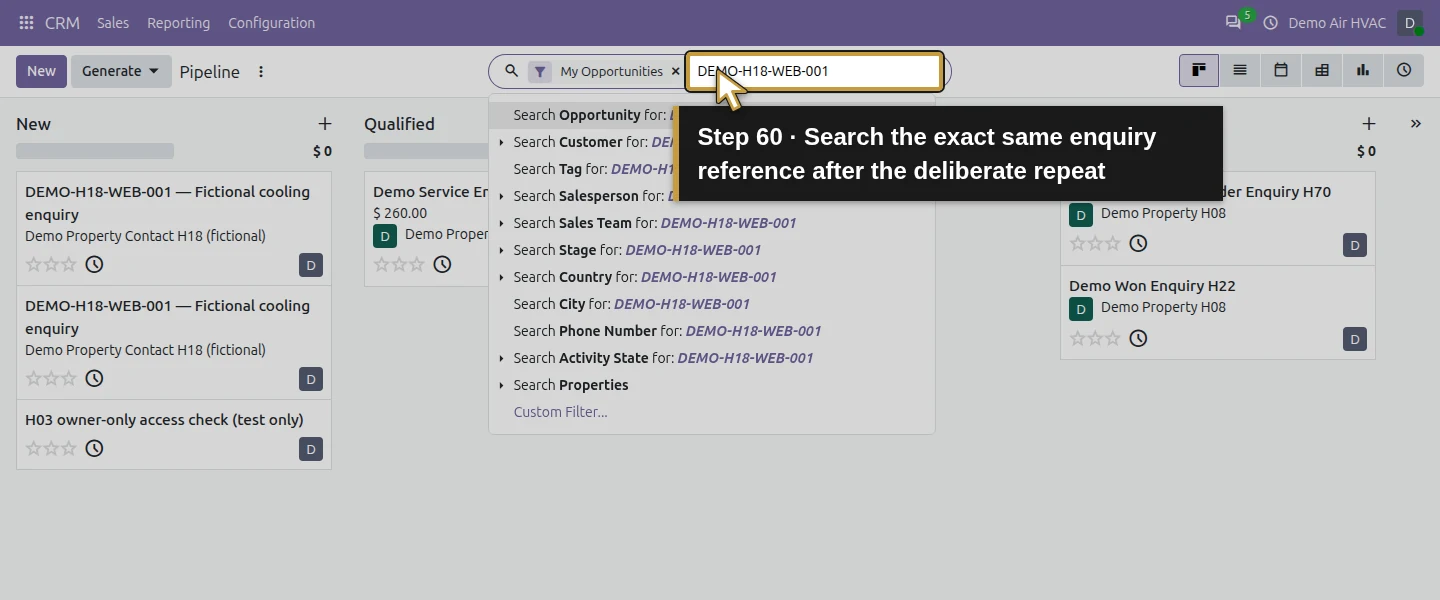
Task: Click the Pipeline breadcrumb title
Action: (x=209, y=72)
